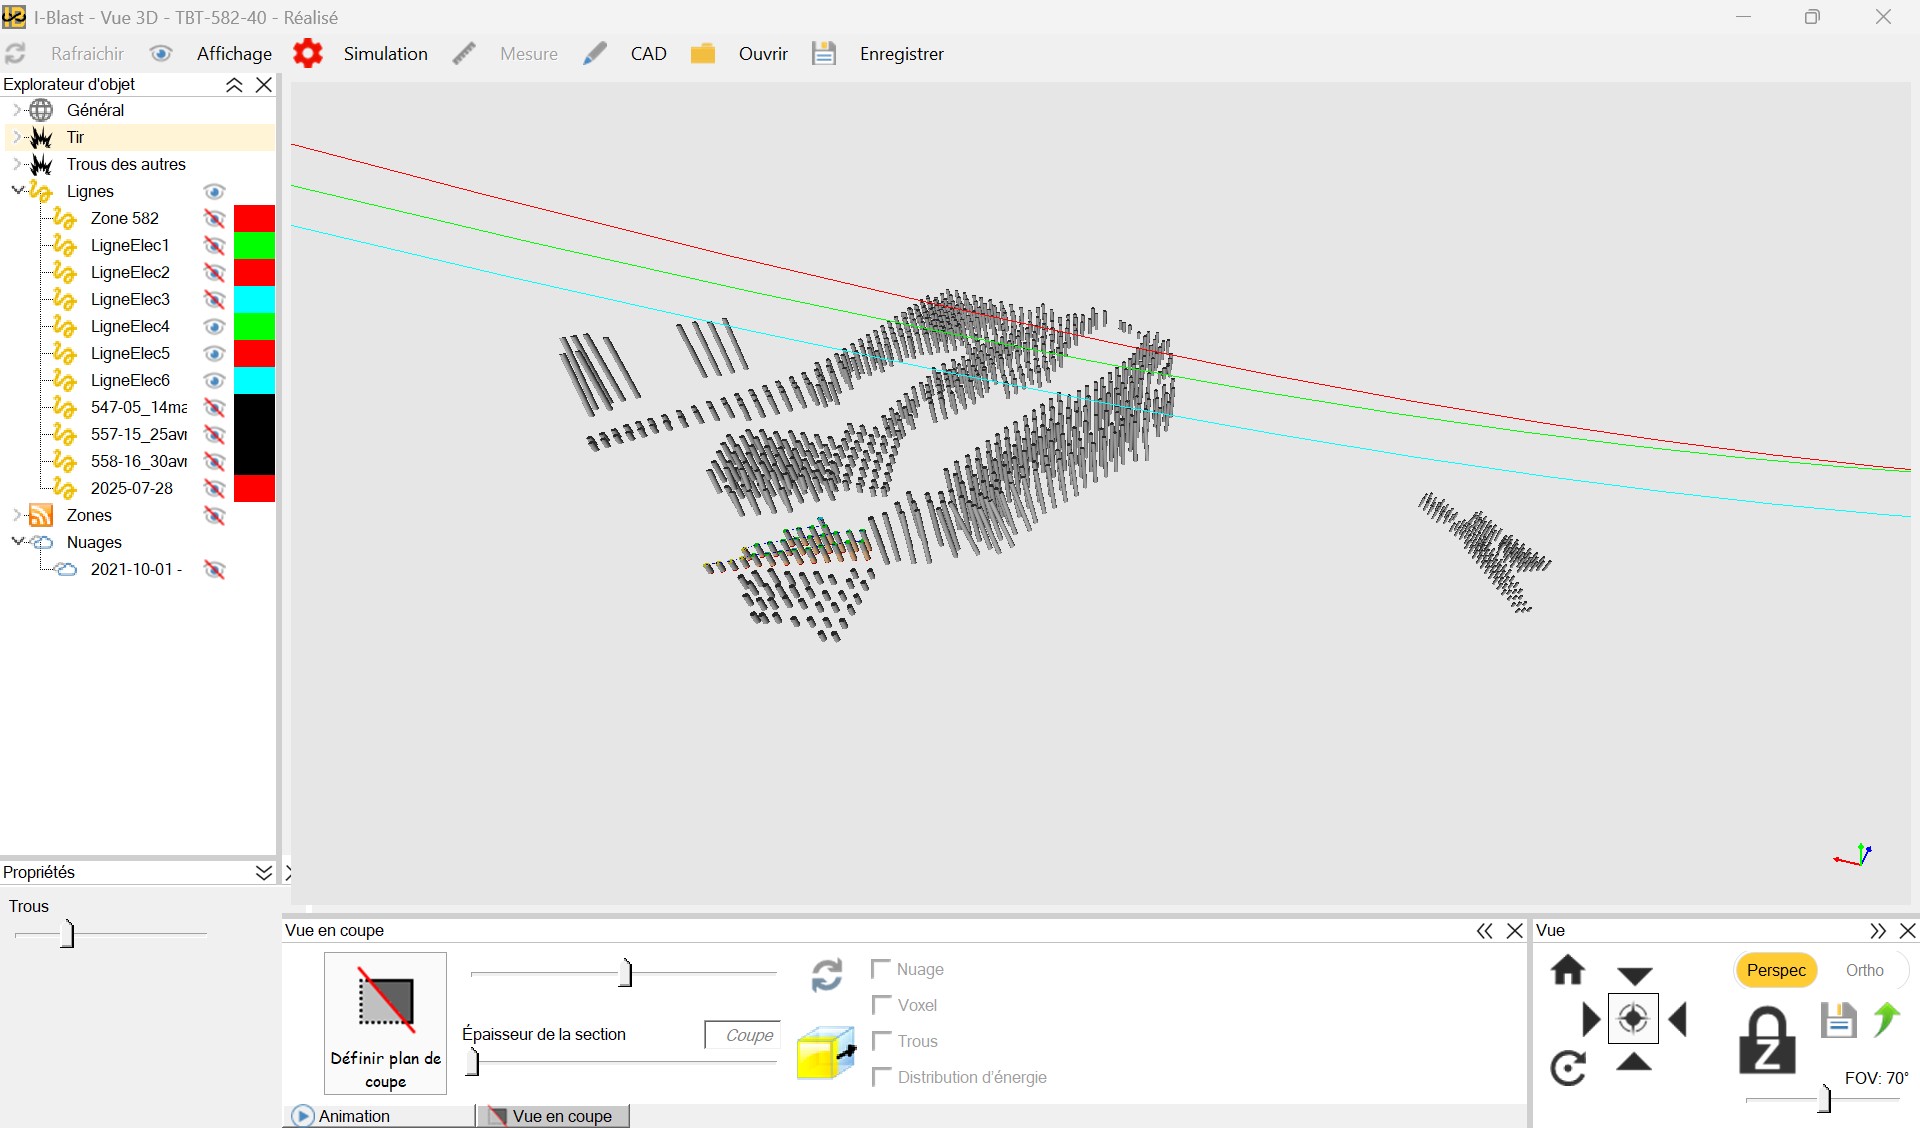Click the Rafraichir refresh icon

coord(16,53)
